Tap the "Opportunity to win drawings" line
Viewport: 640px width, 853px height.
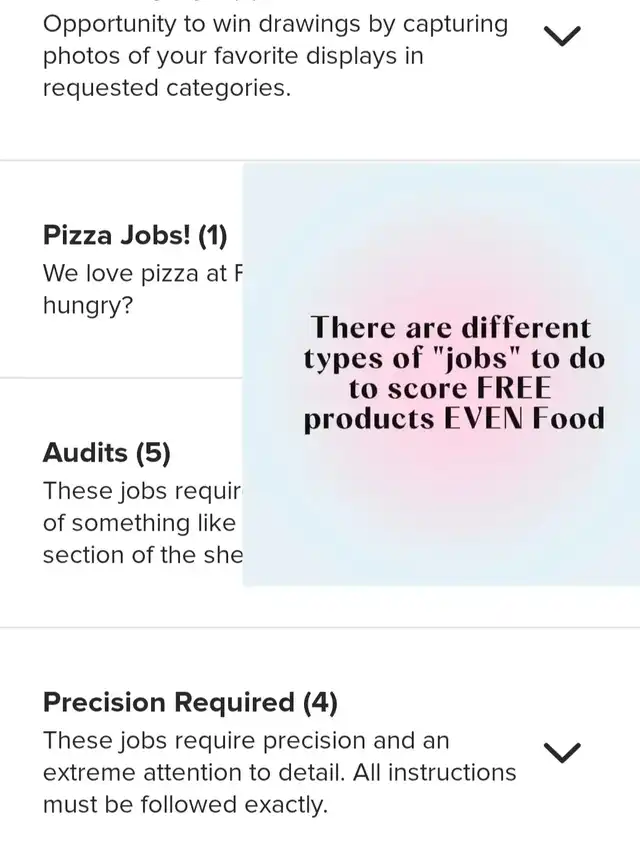(x=275, y=24)
